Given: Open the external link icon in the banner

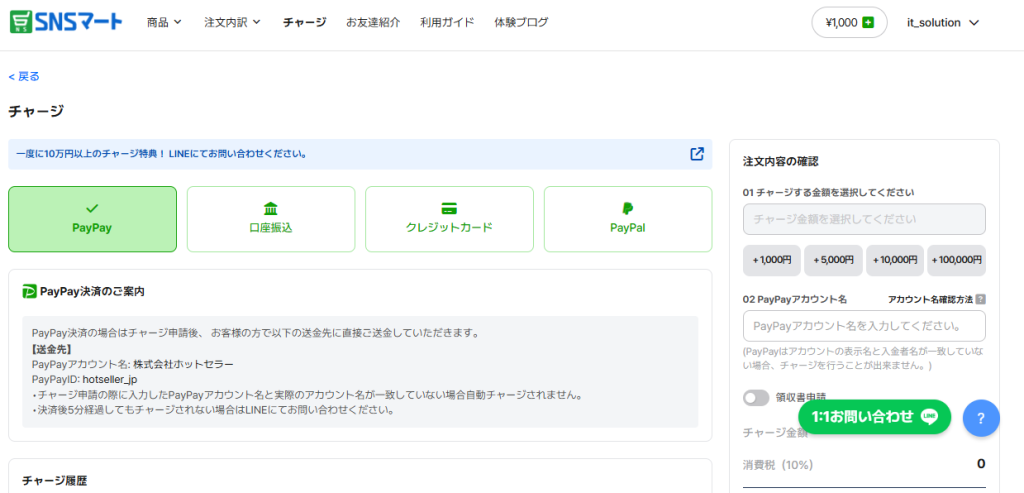Looking at the screenshot, I should tap(697, 154).
